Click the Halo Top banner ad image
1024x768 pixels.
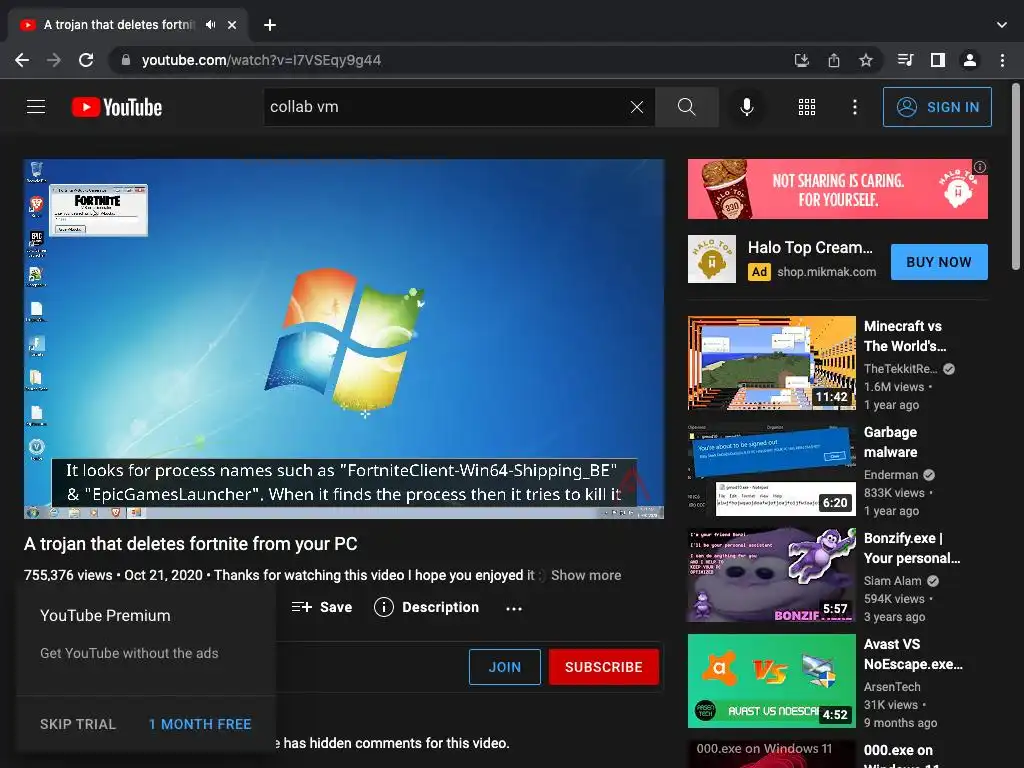[x=837, y=189]
